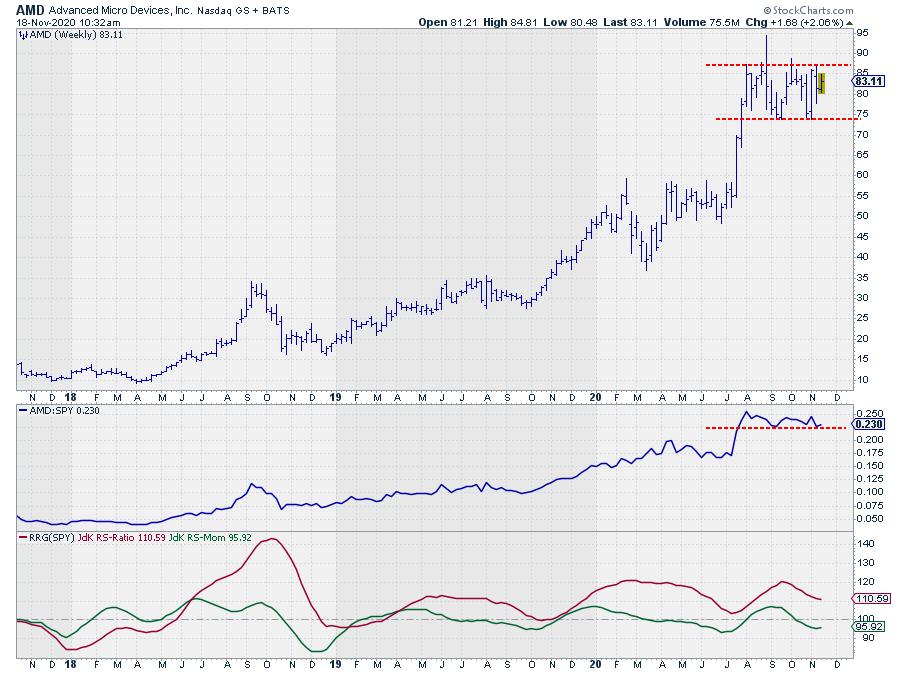Select the yellow highlighted latest weekly candle
This screenshot has width=900, height=673.
tap(821, 83)
